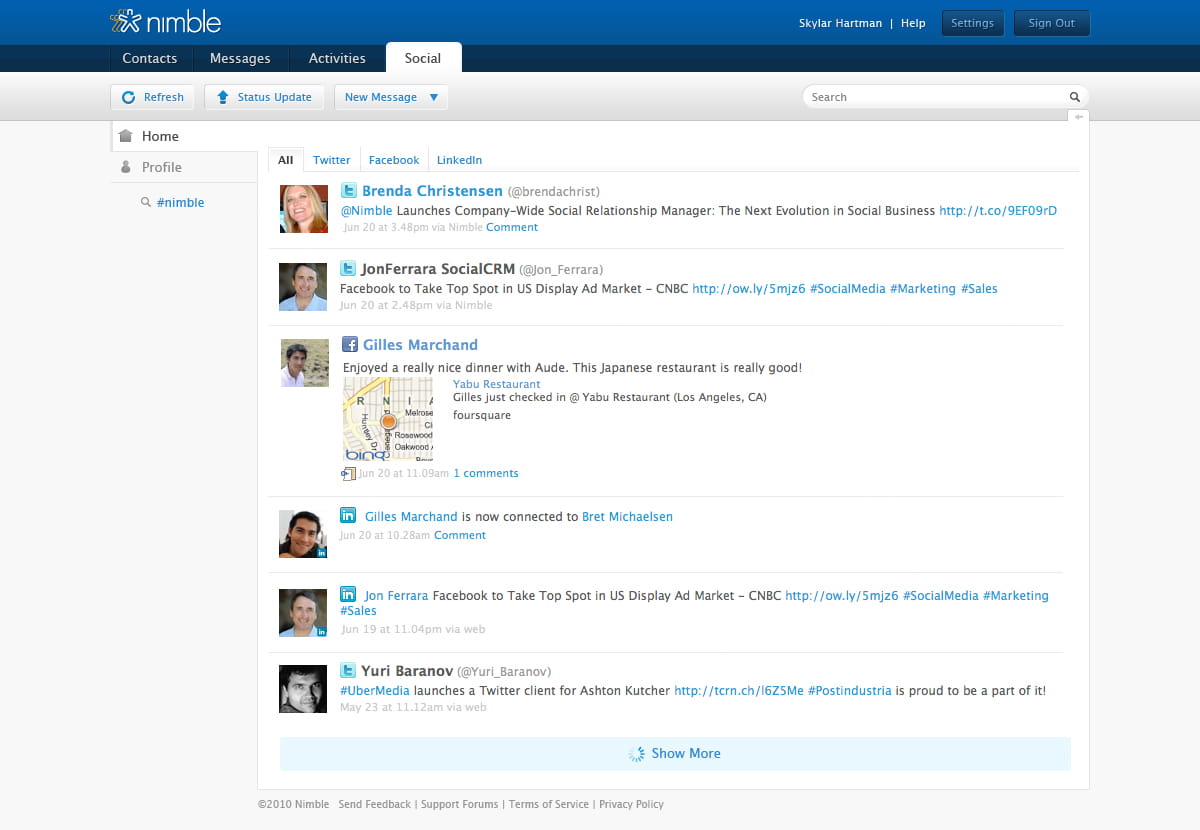Screen dimensions: 1200x830
Task: Select Profile in the sidebar
Action: [x=184, y=167]
